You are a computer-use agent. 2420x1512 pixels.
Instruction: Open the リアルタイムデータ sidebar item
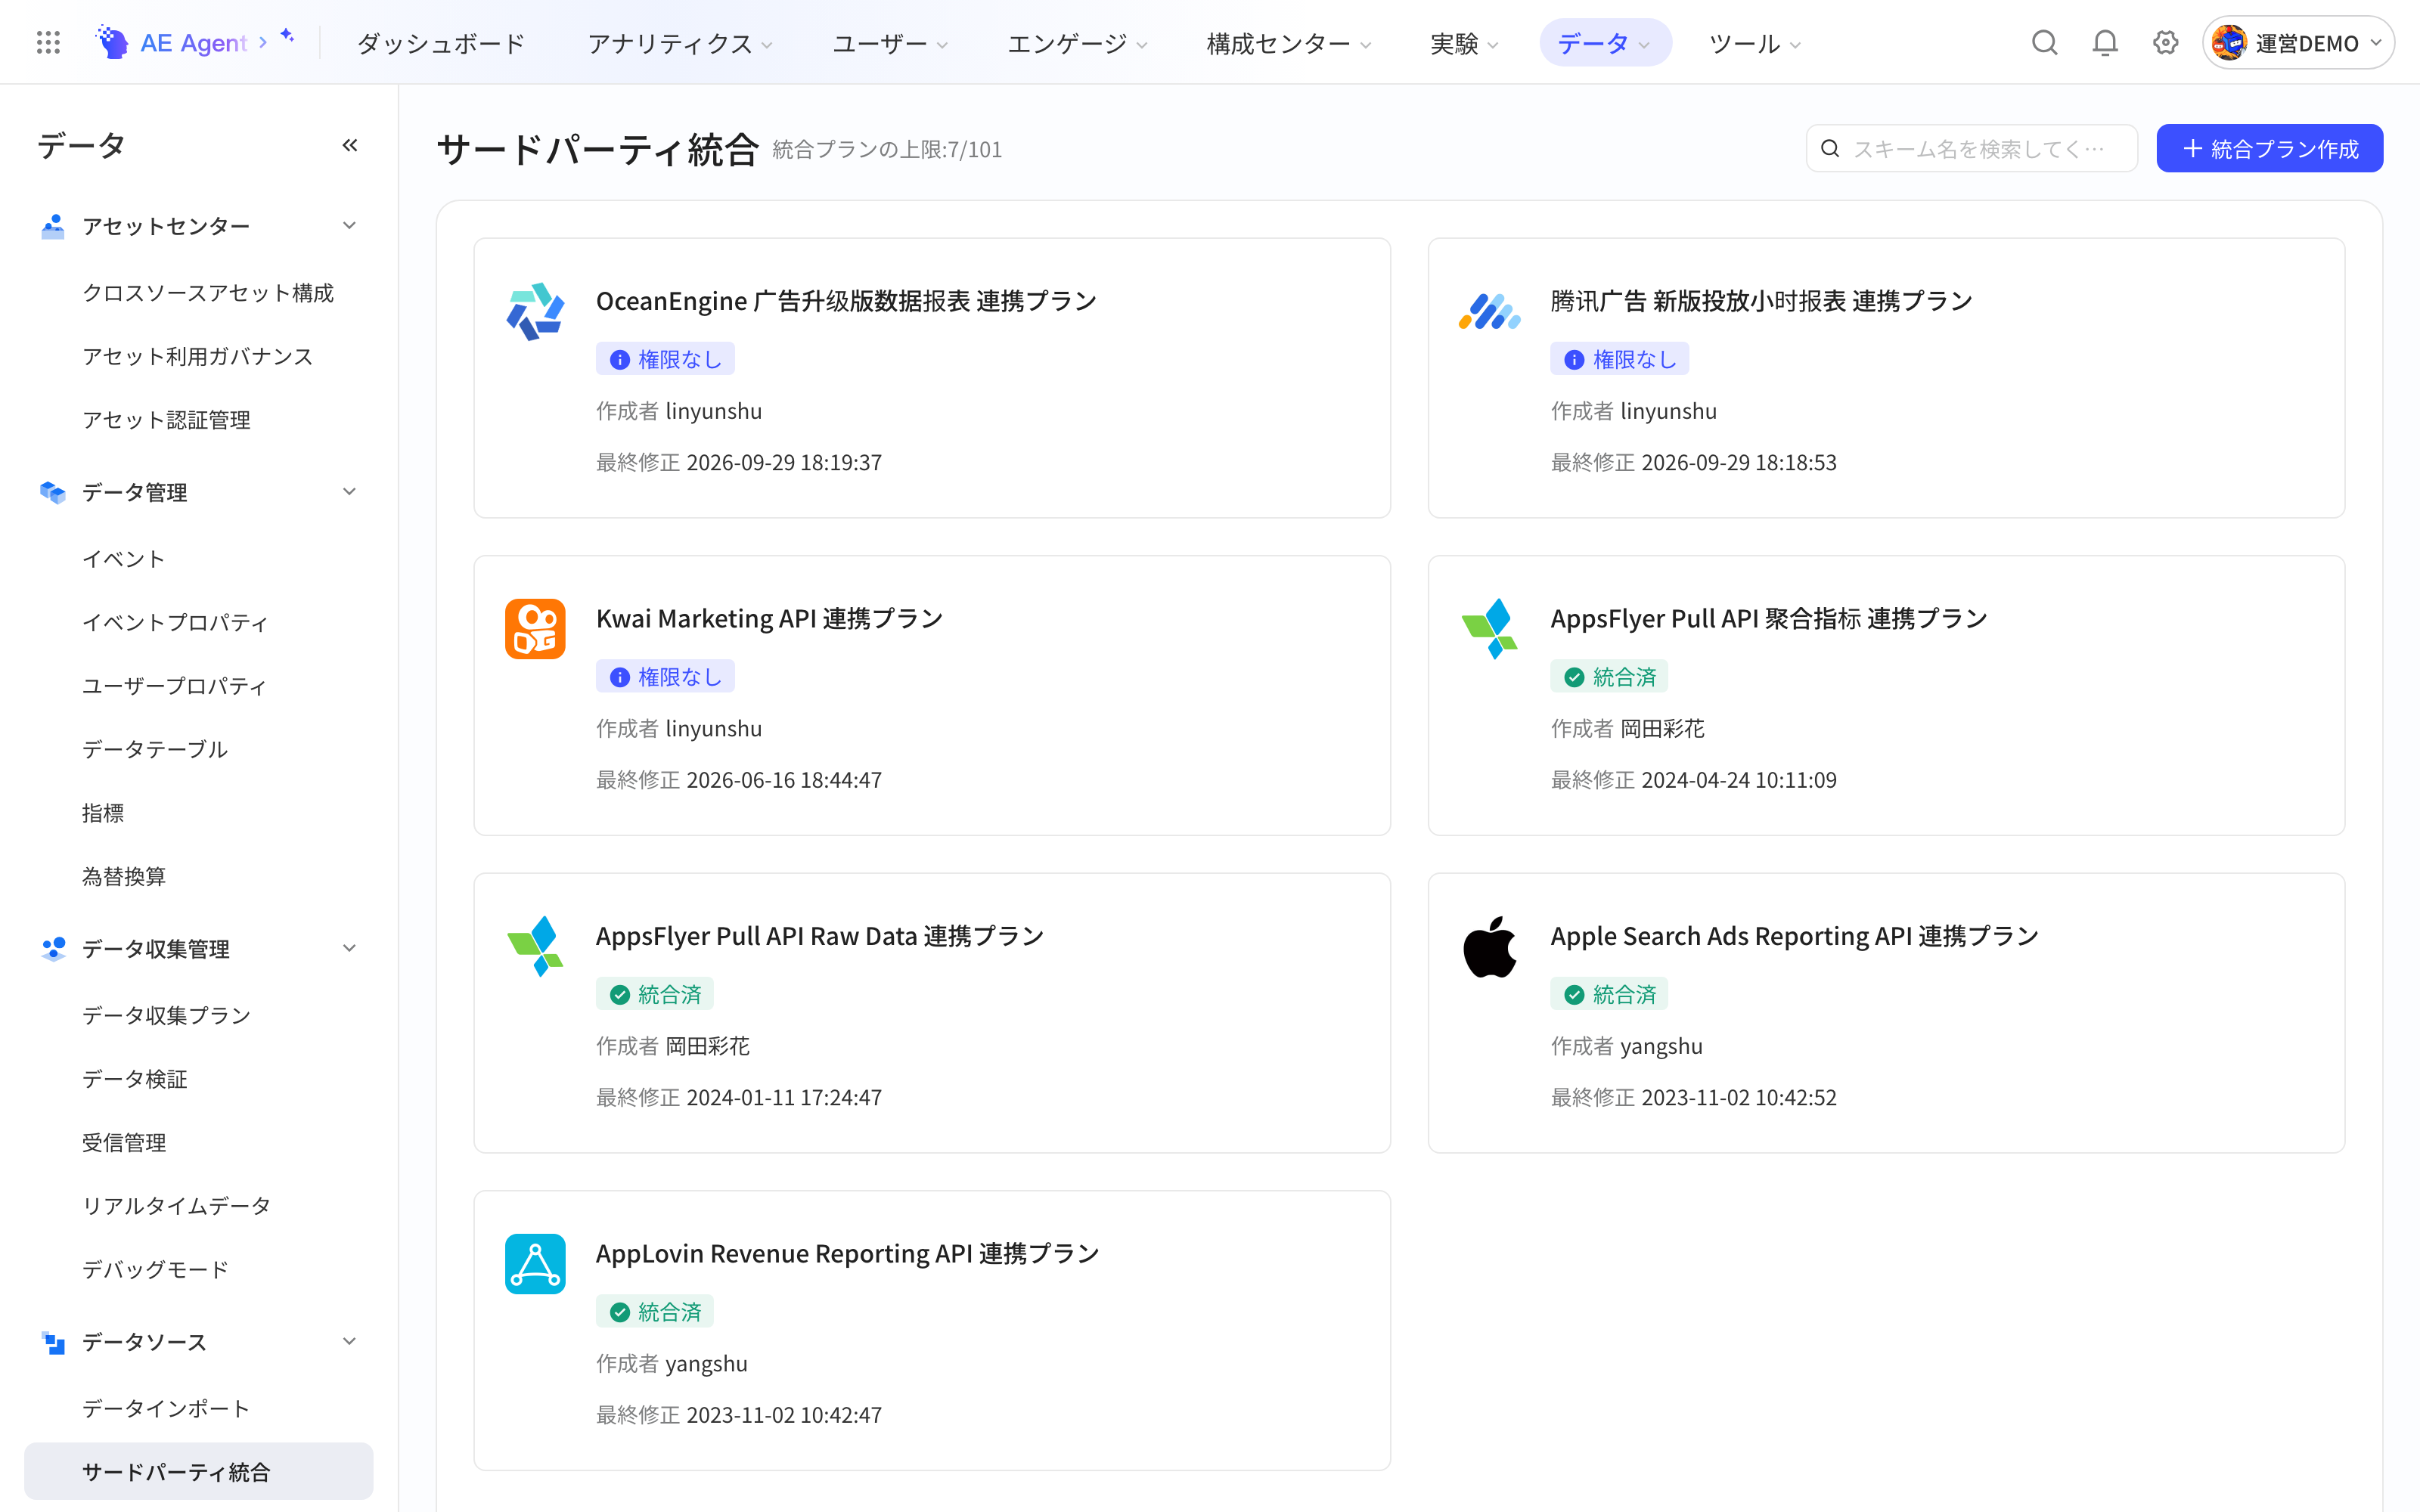point(176,1205)
